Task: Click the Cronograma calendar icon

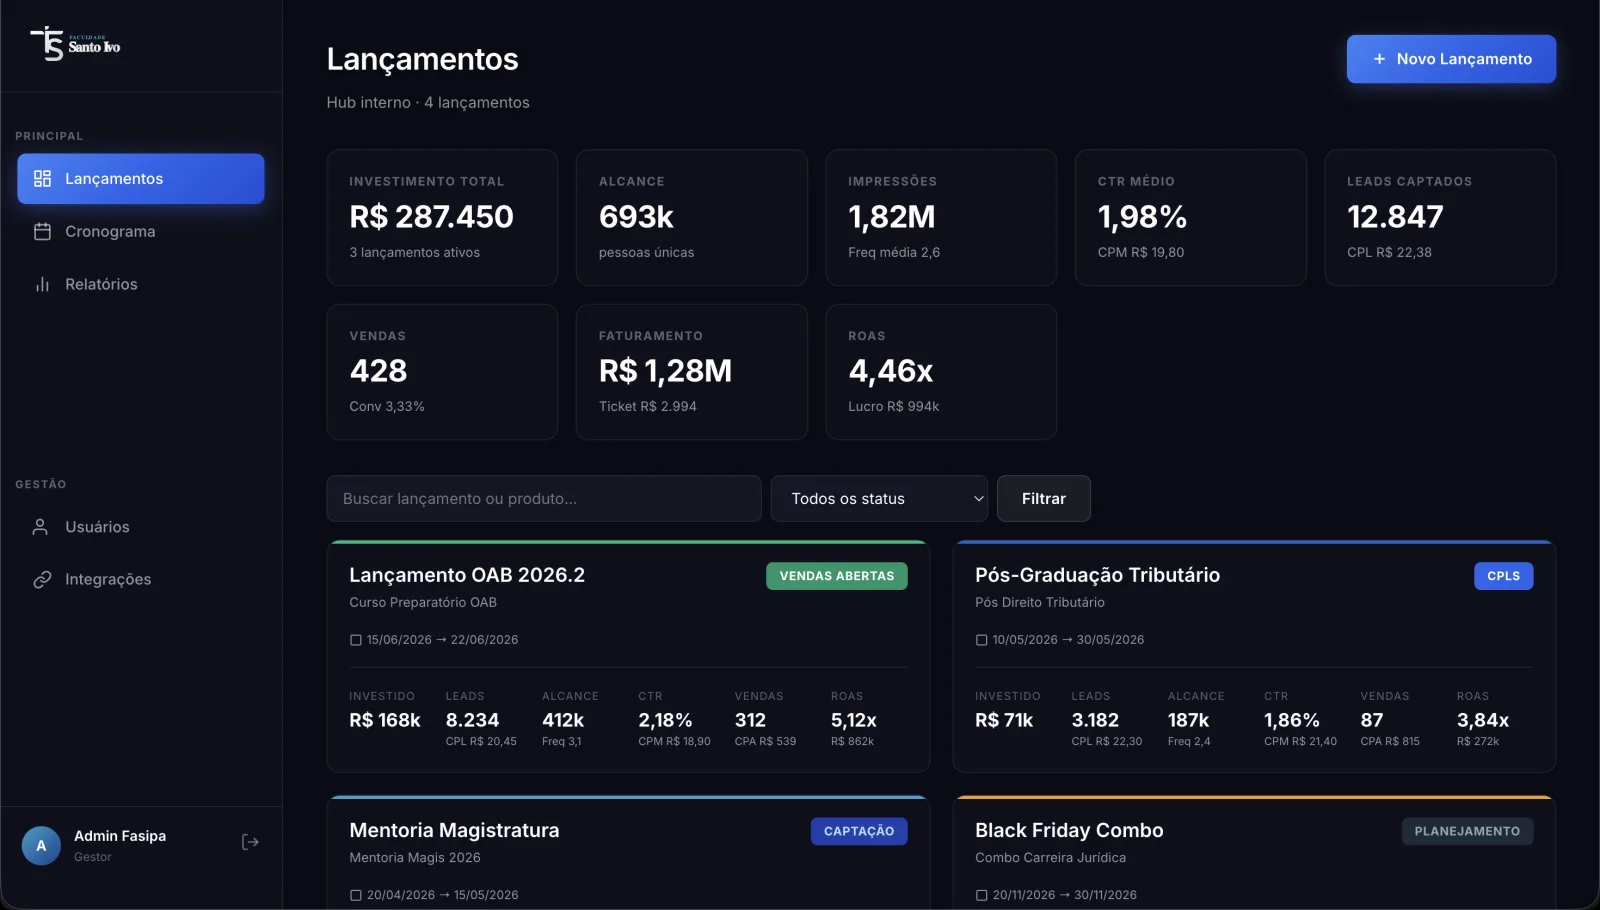Action: (x=42, y=232)
